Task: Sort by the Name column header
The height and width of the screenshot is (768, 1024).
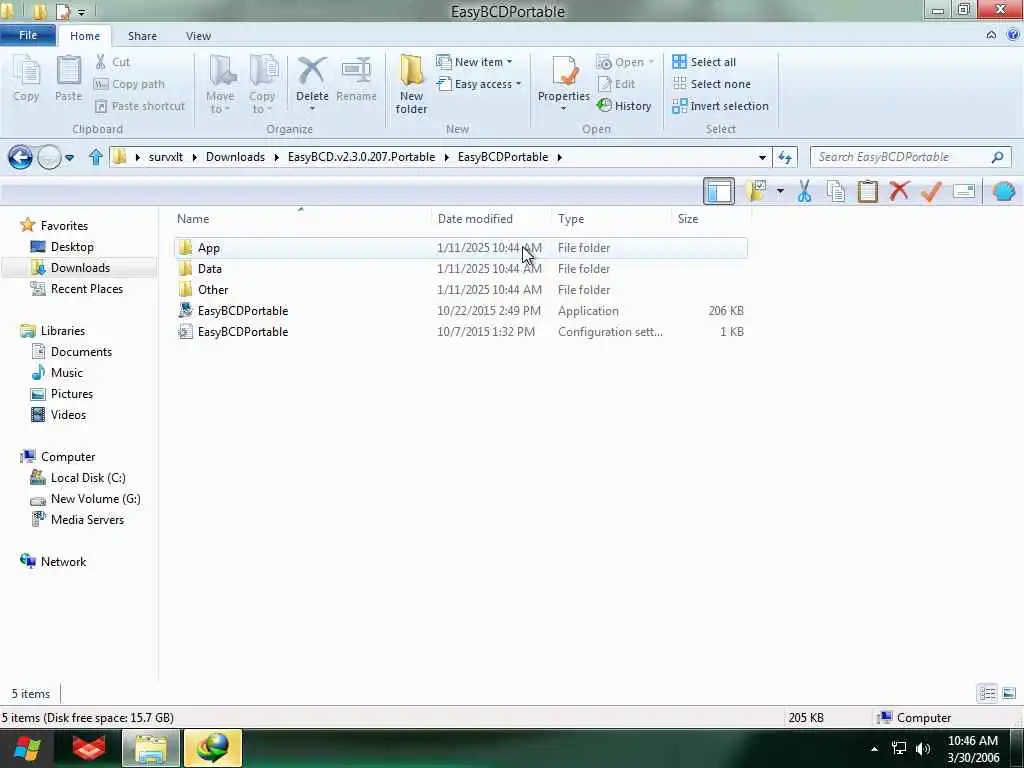Action: (301, 219)
